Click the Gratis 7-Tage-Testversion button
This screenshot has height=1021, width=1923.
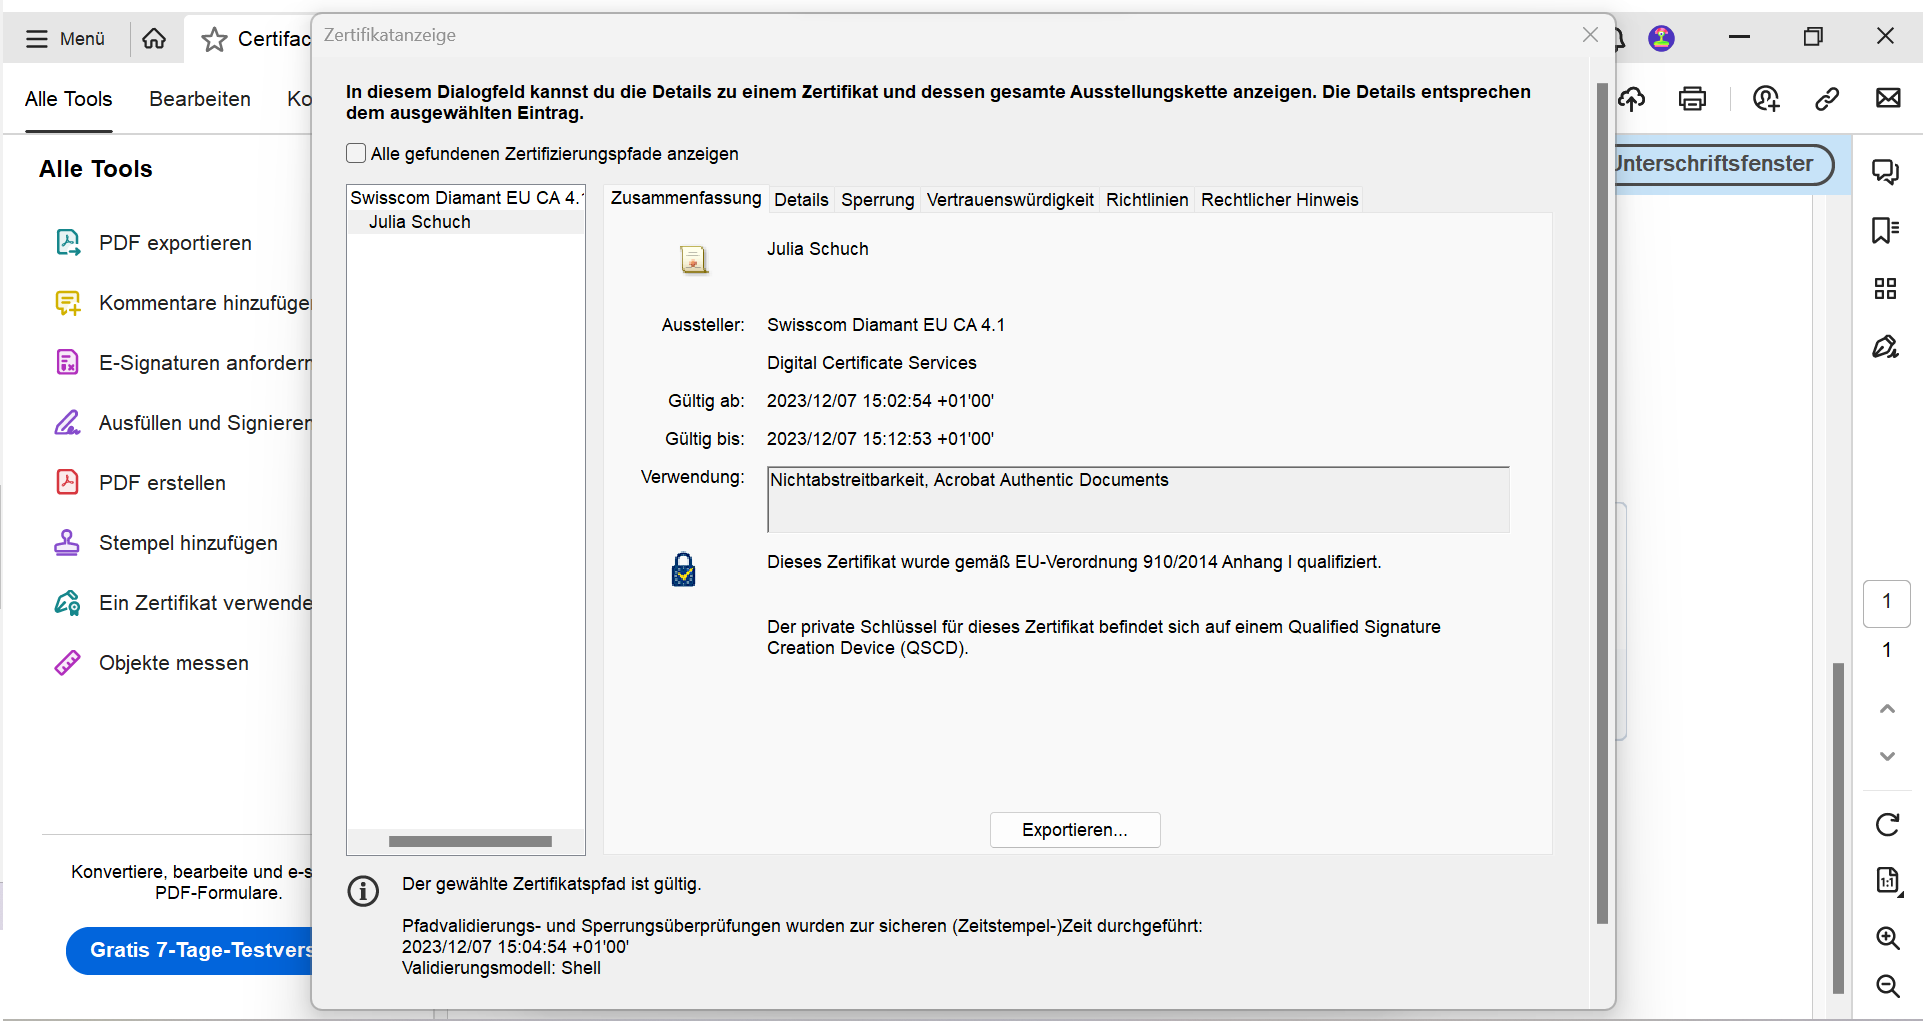(x=190, y=950)
